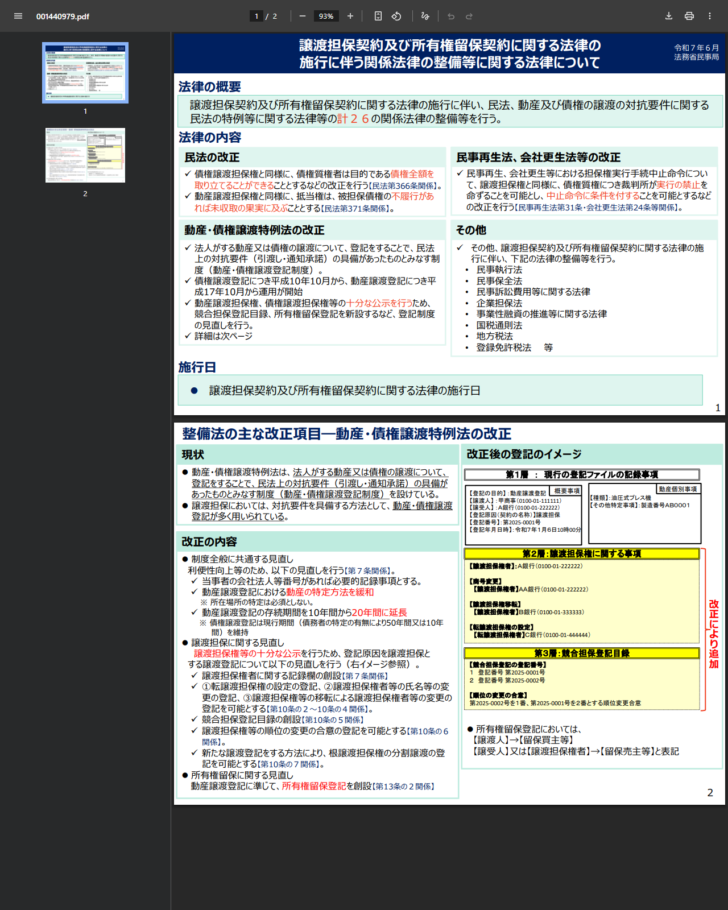Image resolution: width=728 pixels, height=910 pixels.
Task: Click the 施行日 heading
Action: [x=197, y=367]
